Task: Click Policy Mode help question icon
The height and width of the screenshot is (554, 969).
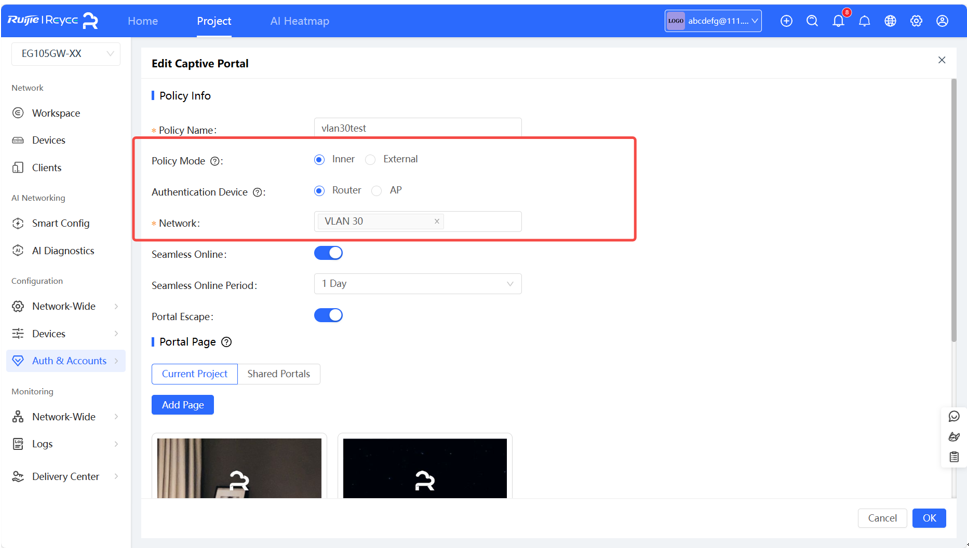Action: (x=214, y=161)
